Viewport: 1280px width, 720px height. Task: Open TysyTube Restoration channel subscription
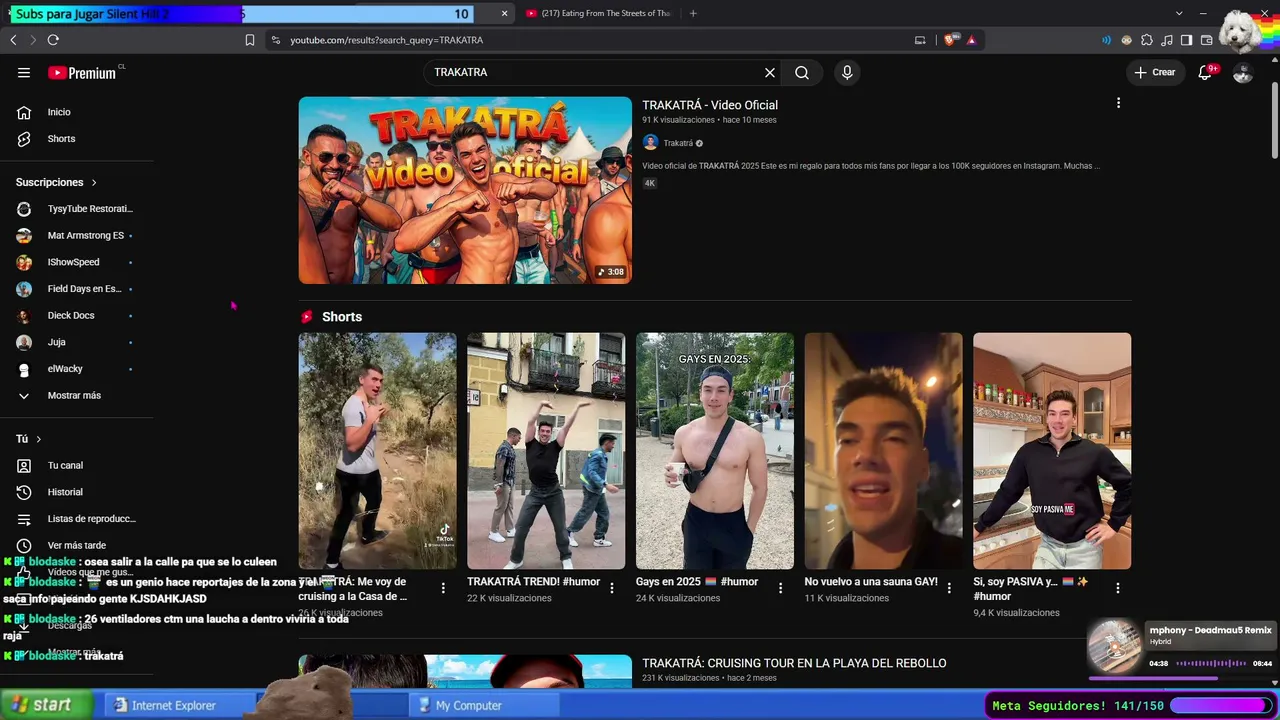tap(76, 209)
